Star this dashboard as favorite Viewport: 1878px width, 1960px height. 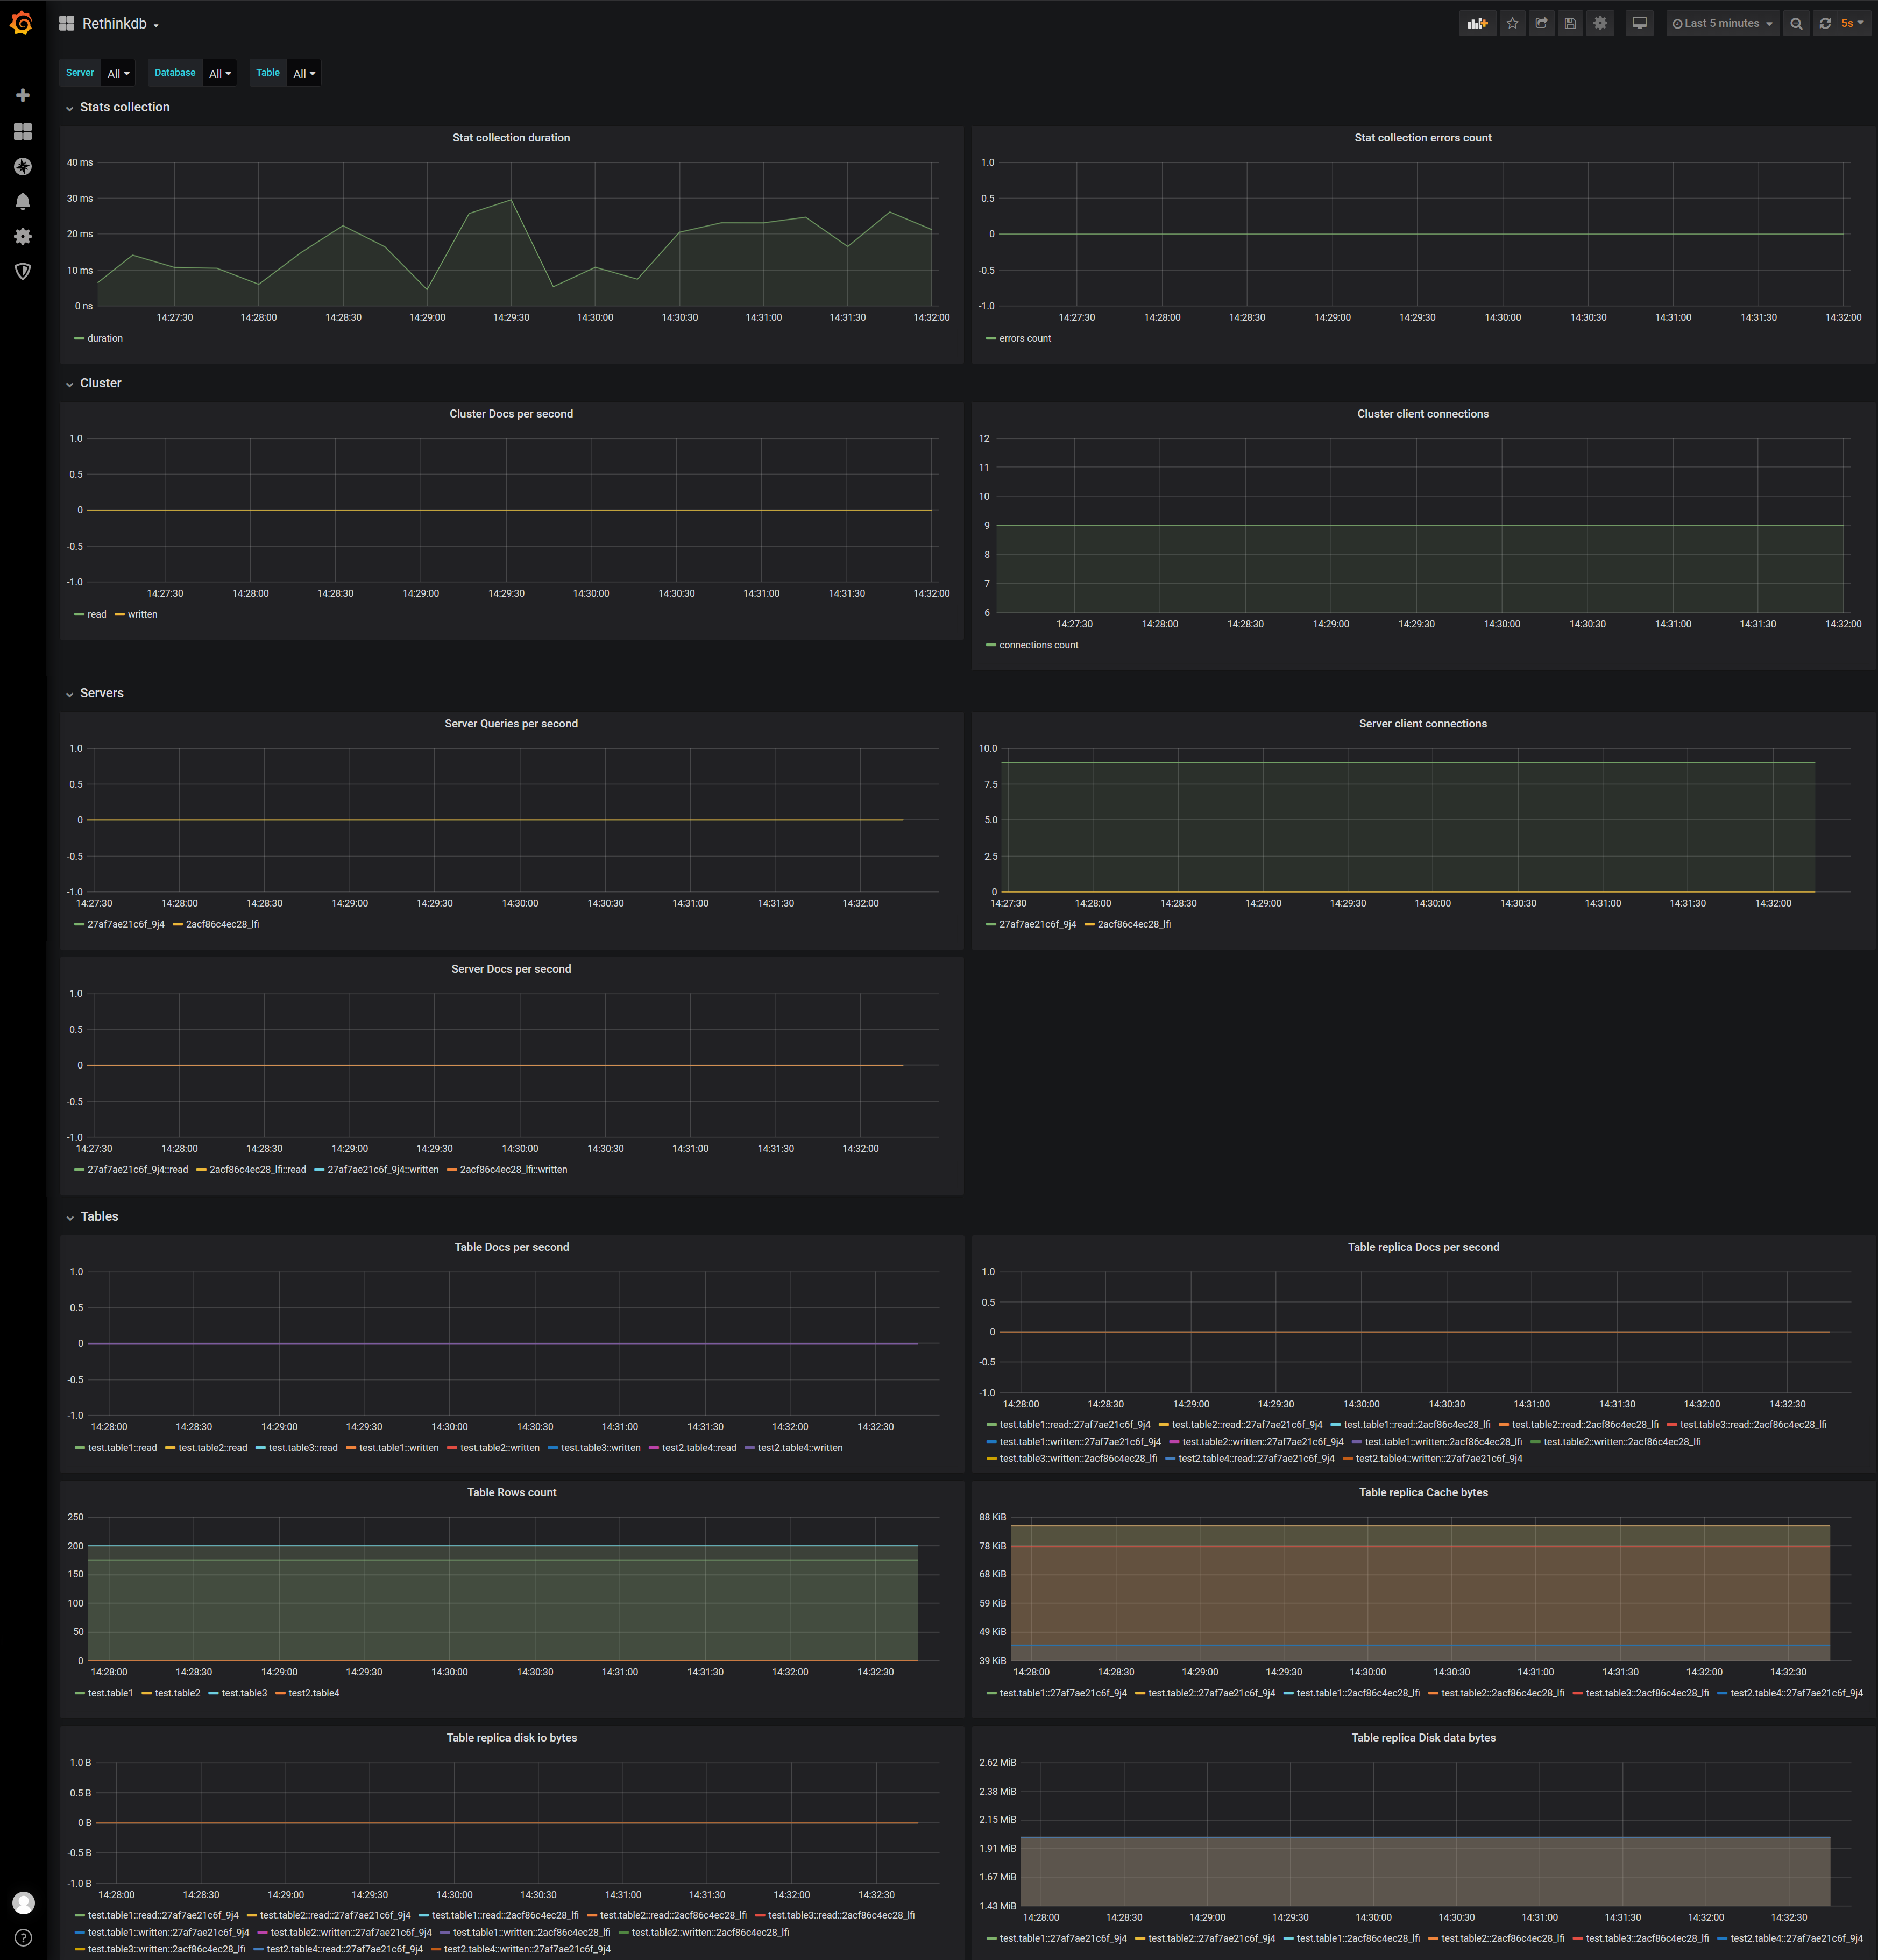pos(1512,23)
